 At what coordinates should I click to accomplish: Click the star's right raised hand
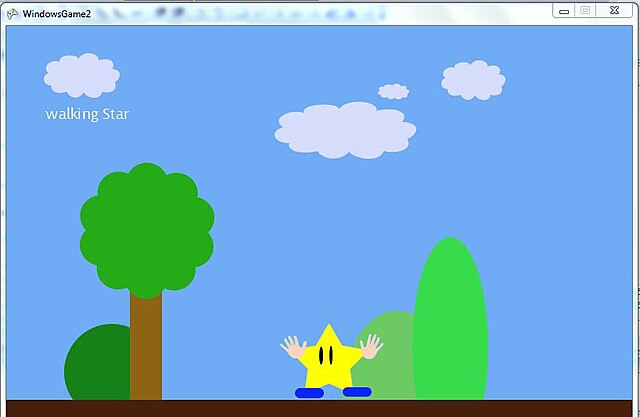pyautogui.click(x=371, y=346)
